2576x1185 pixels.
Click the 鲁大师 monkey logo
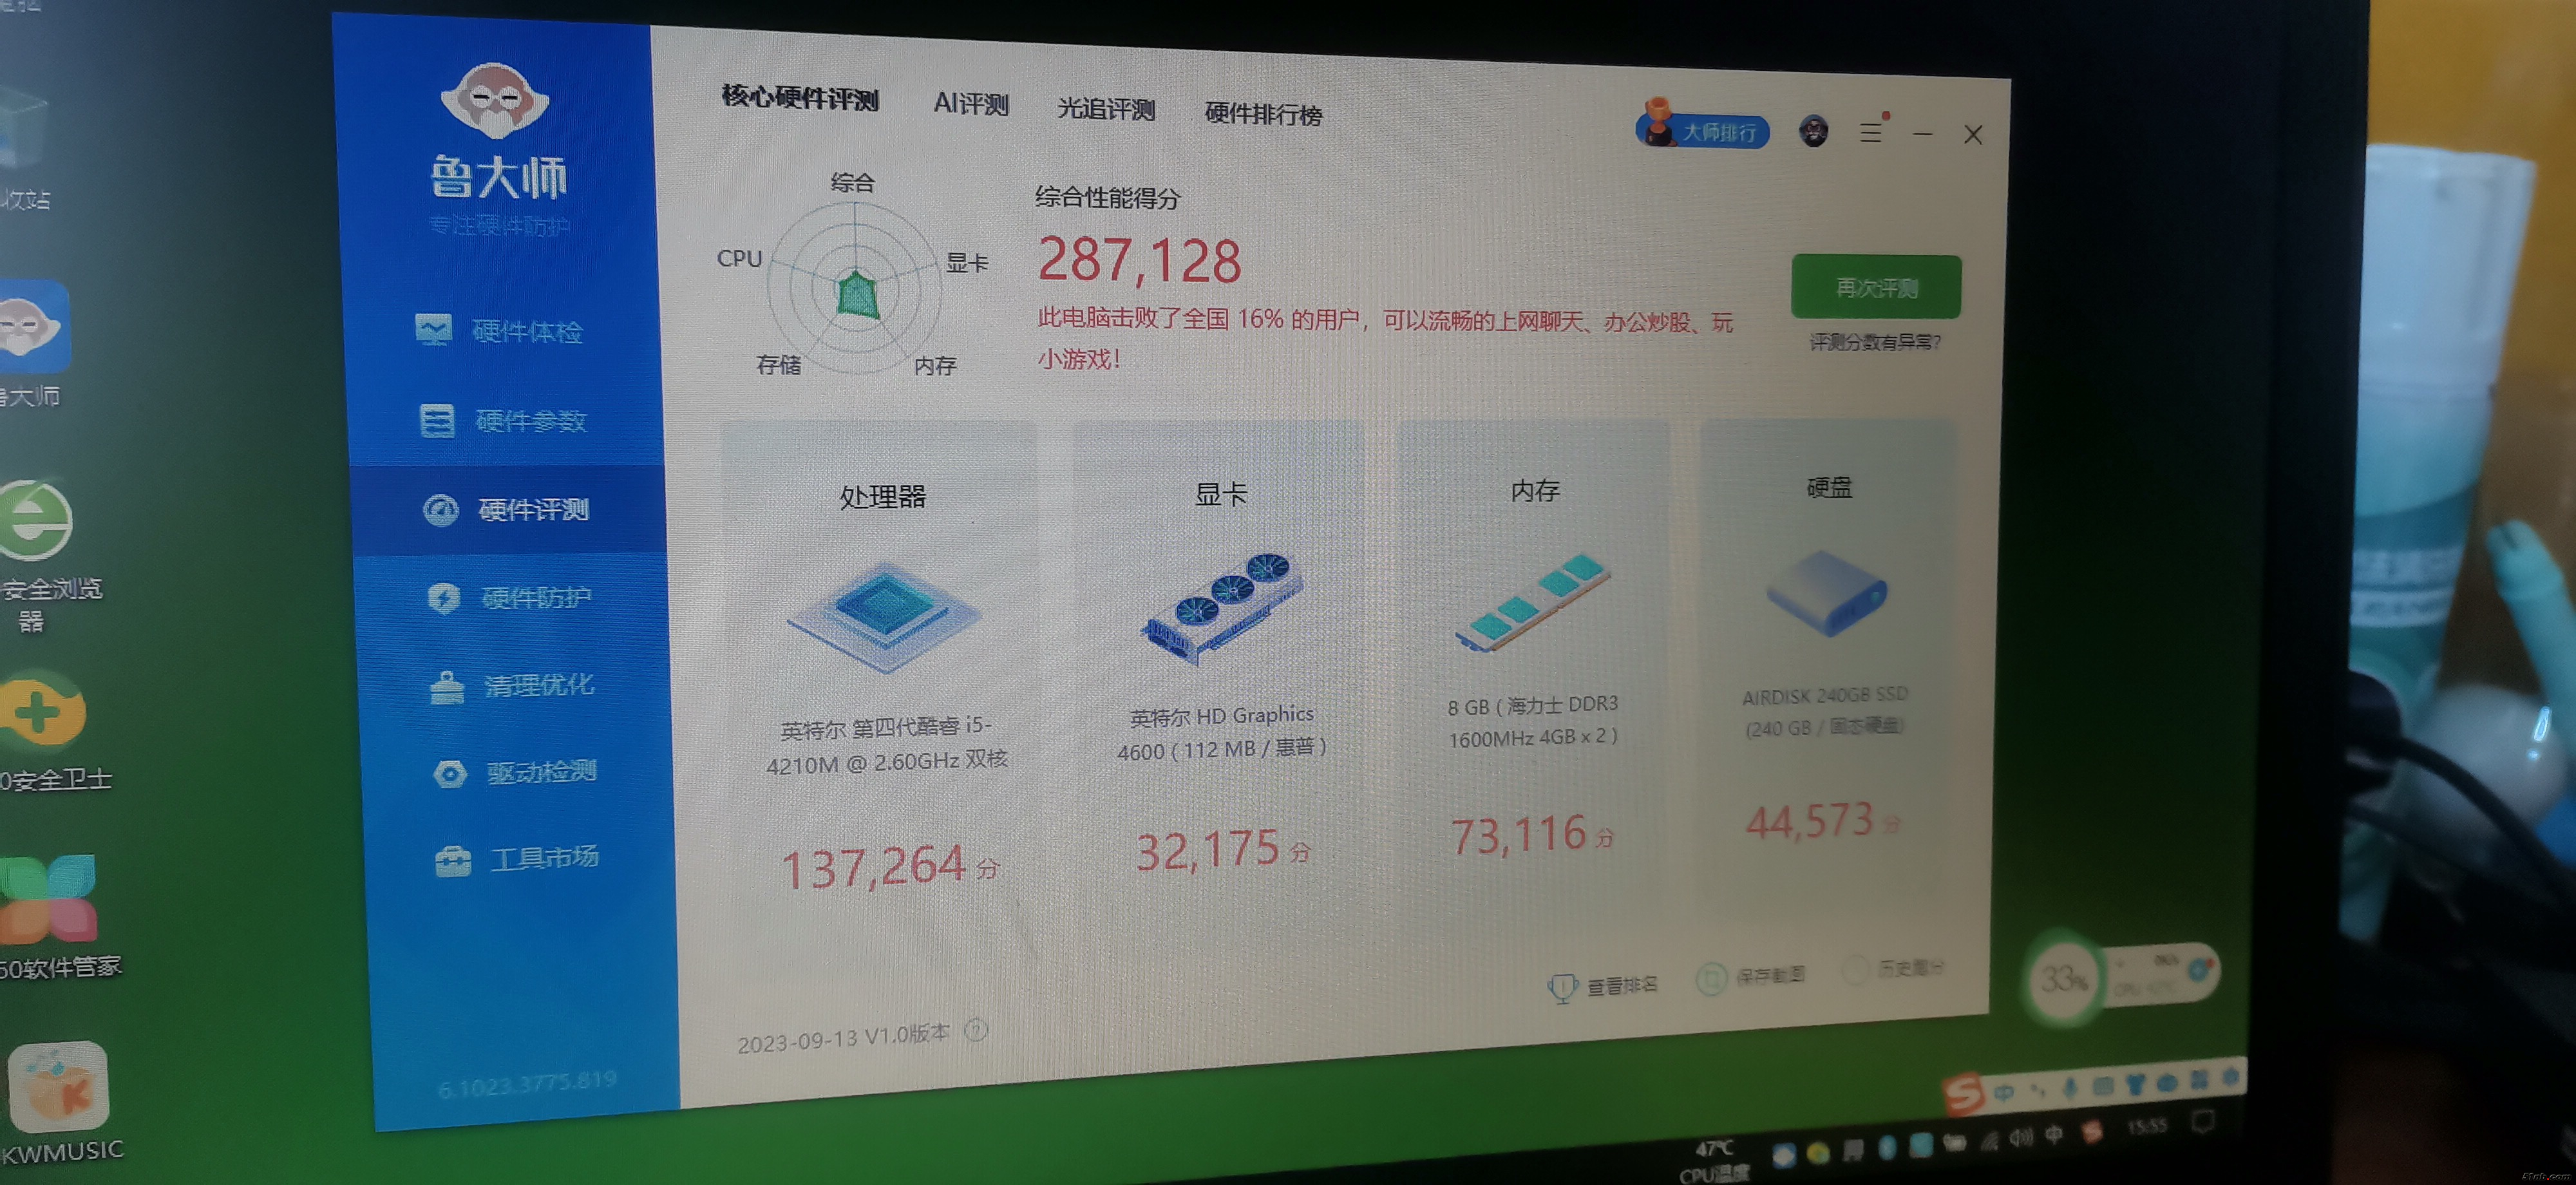pyautogui.click(x=495, y=100)
